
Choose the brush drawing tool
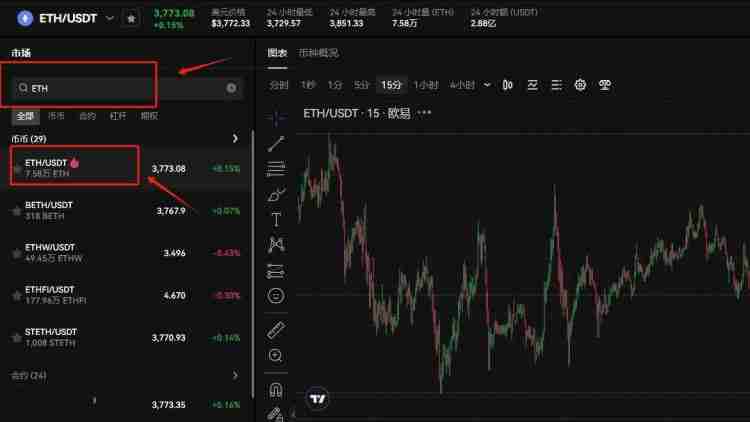[x=276, y=194]
